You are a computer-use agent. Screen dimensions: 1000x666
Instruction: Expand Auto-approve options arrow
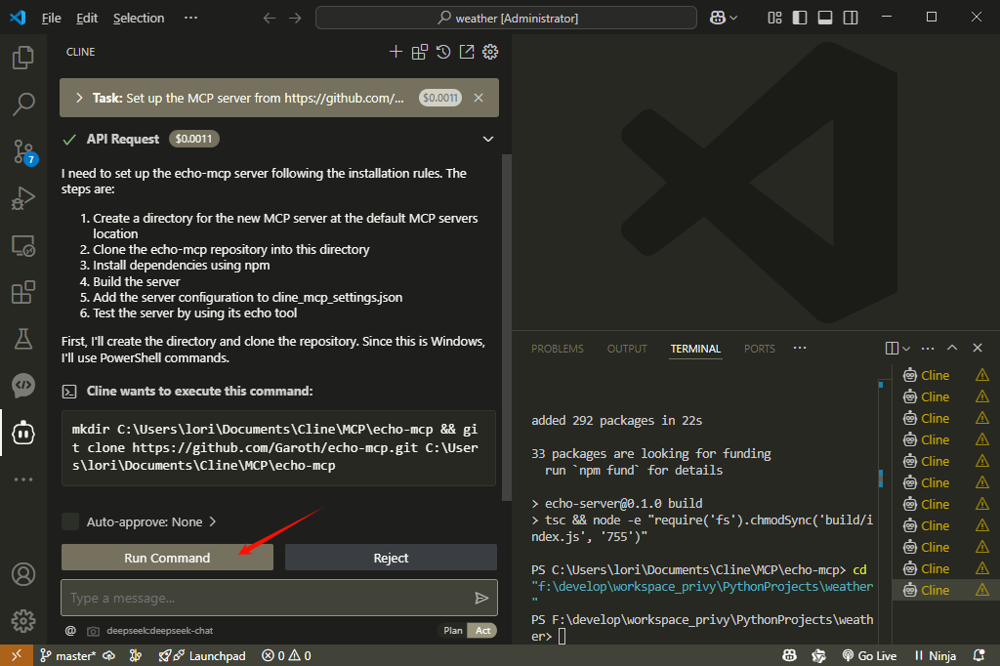tap(212, 521)
